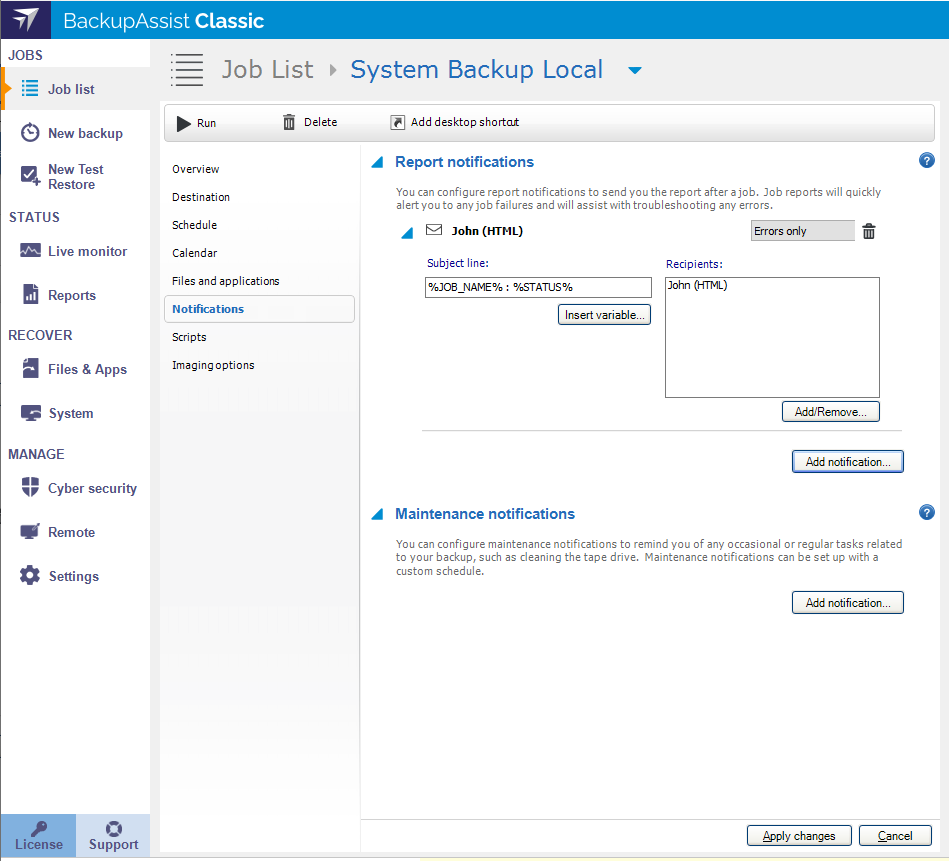Select the Imaging options tab

[x=213, y=365]
